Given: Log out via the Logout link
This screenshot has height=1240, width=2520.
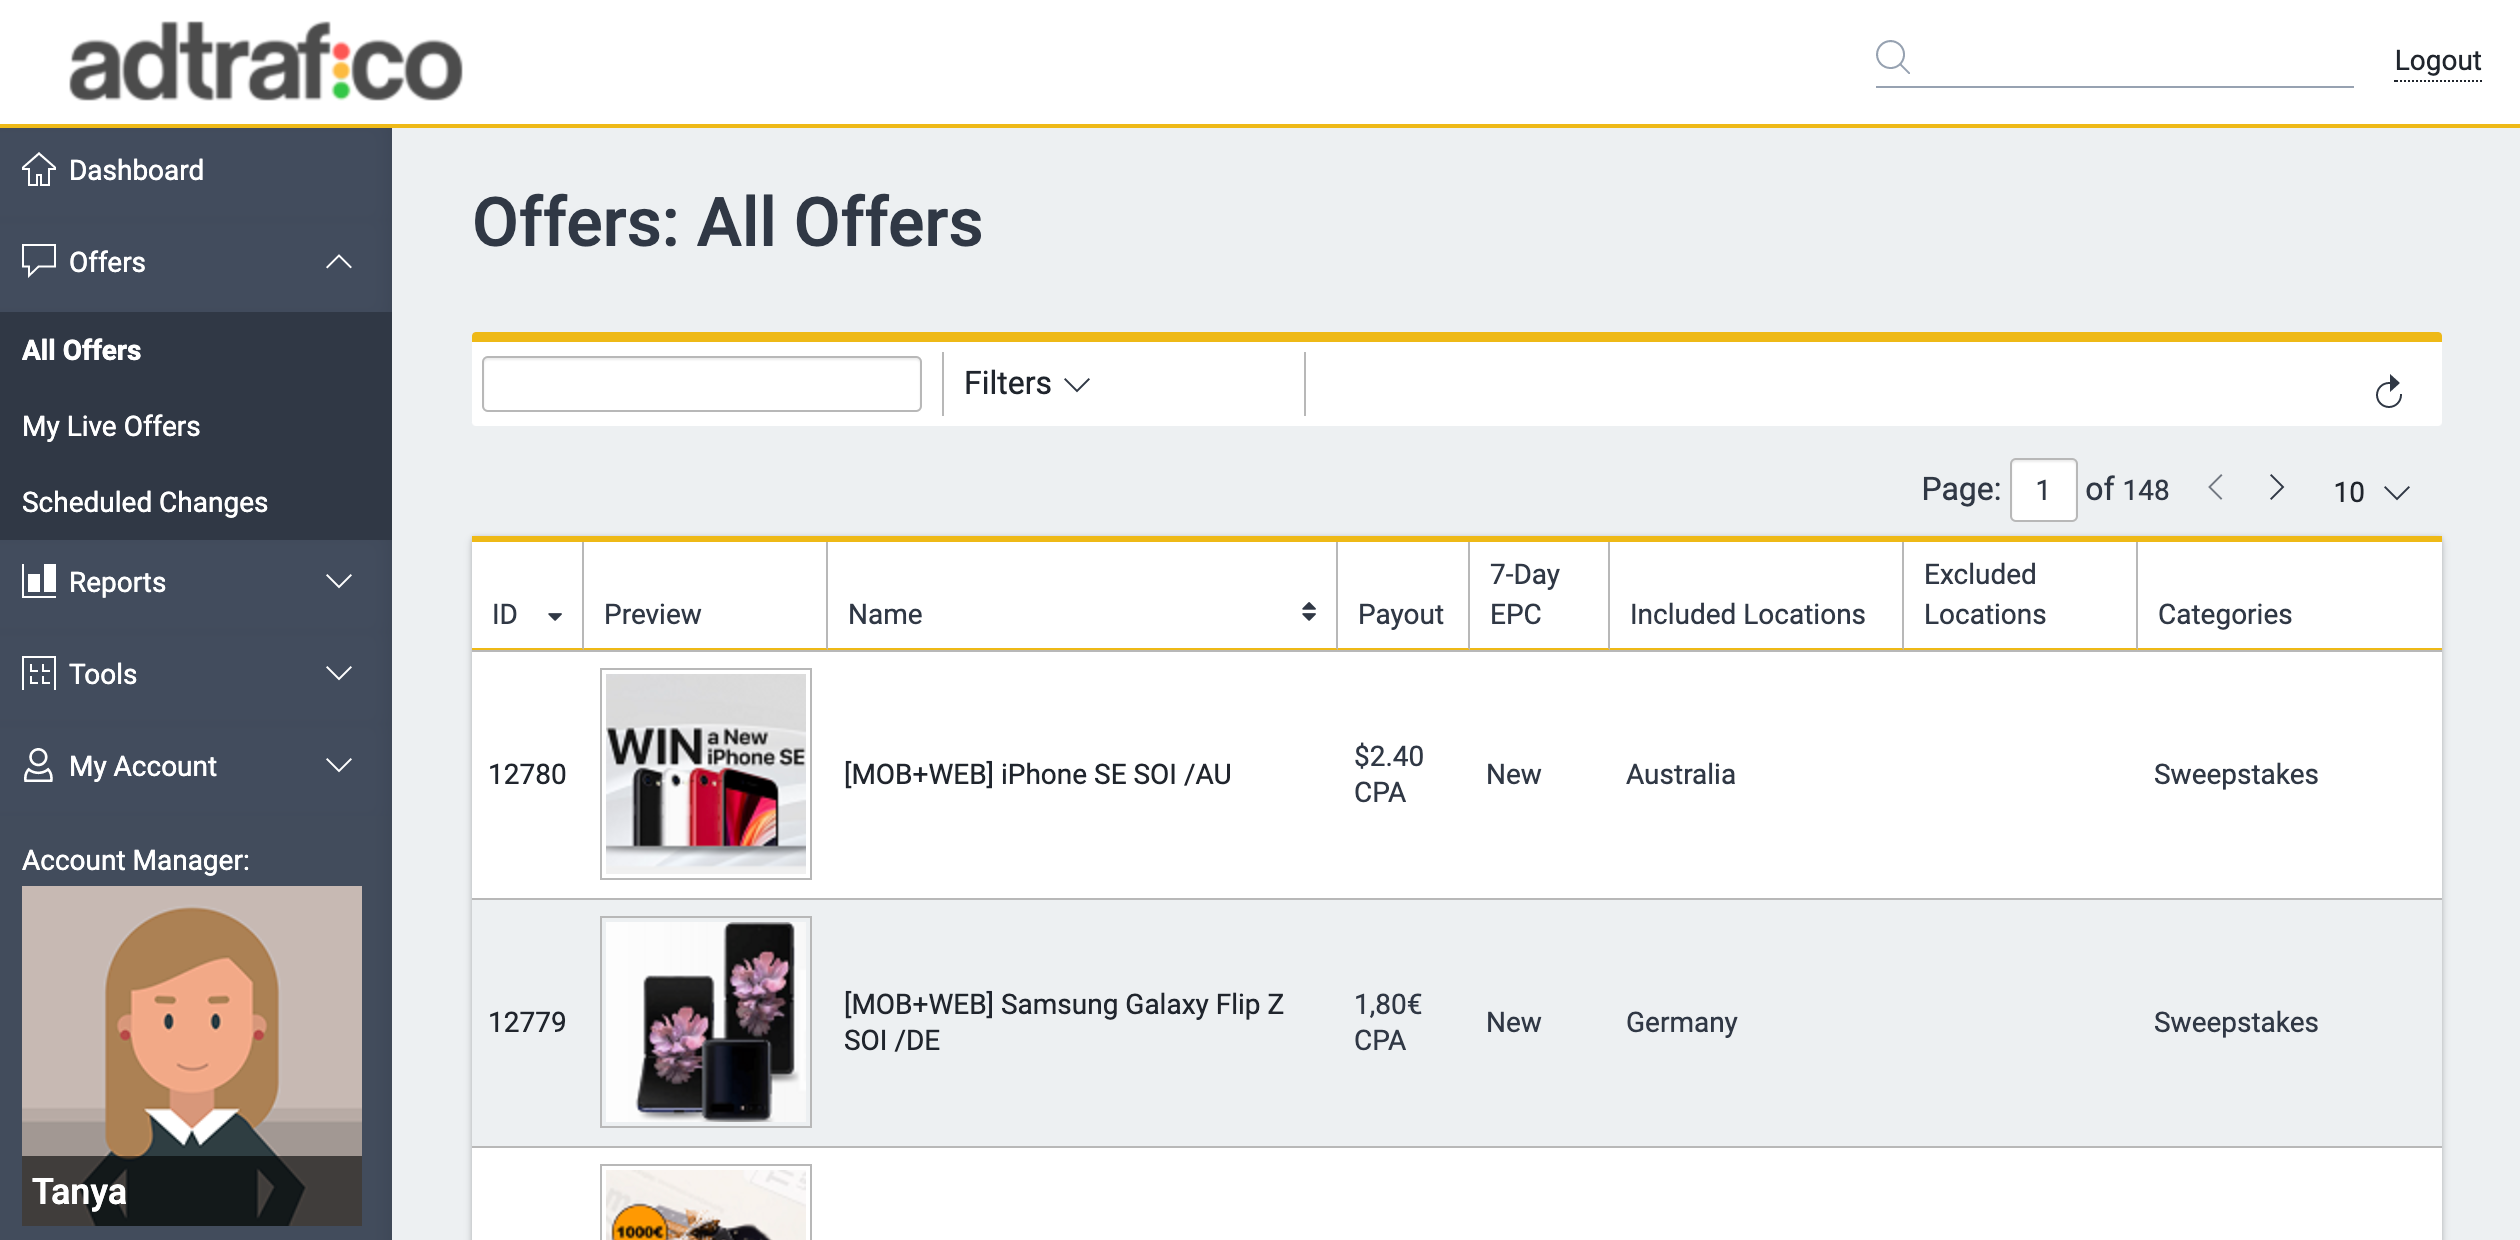Looking at the screenshot, I should click(2437, 61).
